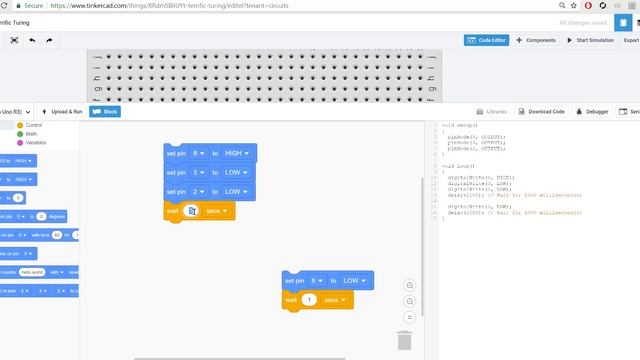Click the degrees value field on the servo palette block
Viewport: 640px width, 360px height.
click(x=41, y=216)
